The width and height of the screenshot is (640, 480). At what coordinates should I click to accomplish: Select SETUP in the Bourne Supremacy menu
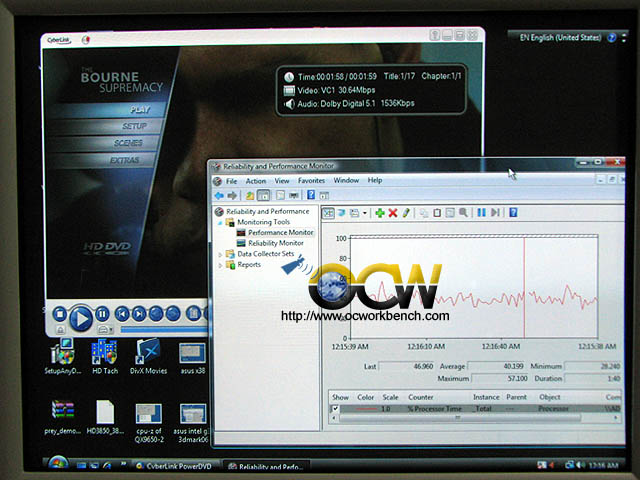pos(134,126)
